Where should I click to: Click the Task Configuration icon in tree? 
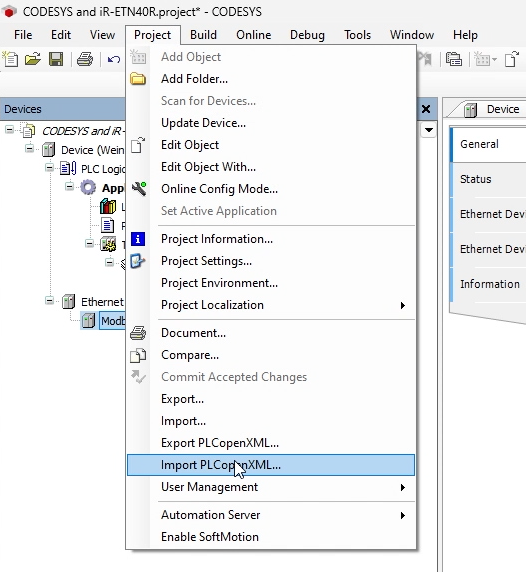pyautogui.click(x=108, y=244)
